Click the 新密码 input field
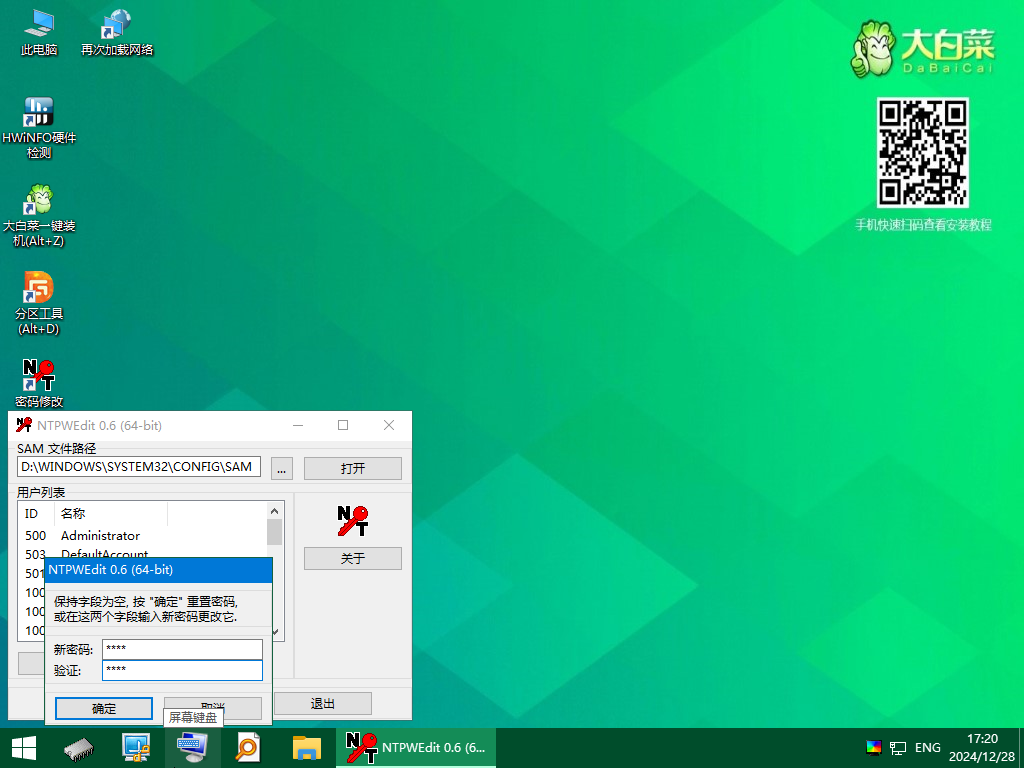The height and width of the screenshot is (768, 1024). click(182, 650)
